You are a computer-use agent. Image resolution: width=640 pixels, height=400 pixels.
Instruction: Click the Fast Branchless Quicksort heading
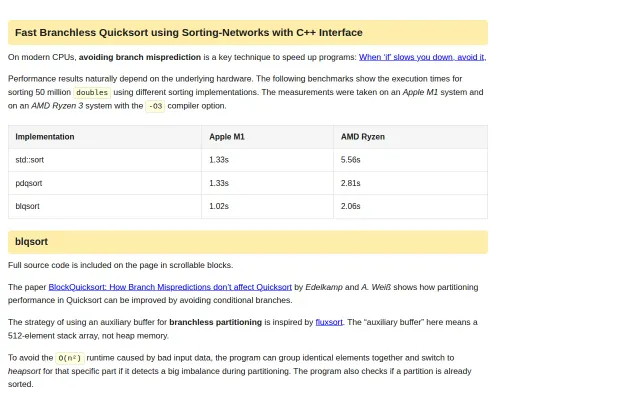(x=189, y=33)
